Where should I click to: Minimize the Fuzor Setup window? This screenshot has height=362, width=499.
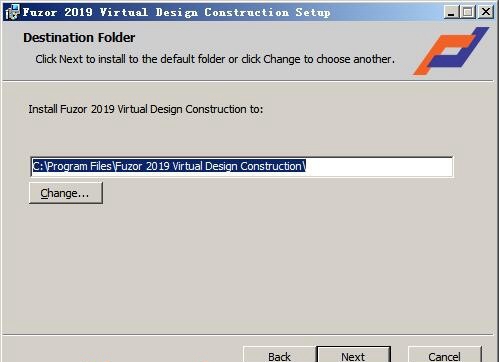(x=451, y=12)
